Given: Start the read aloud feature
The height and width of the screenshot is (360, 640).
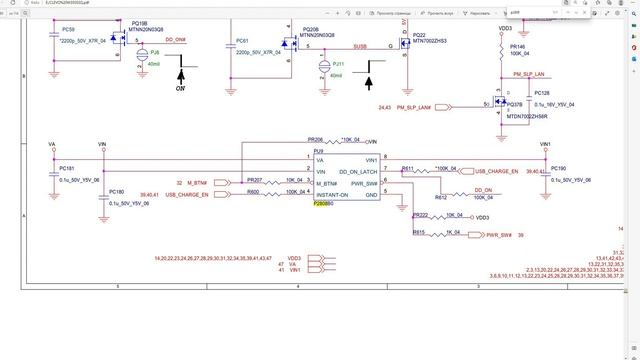Looking at the screenshot, I should coord(437,13).
